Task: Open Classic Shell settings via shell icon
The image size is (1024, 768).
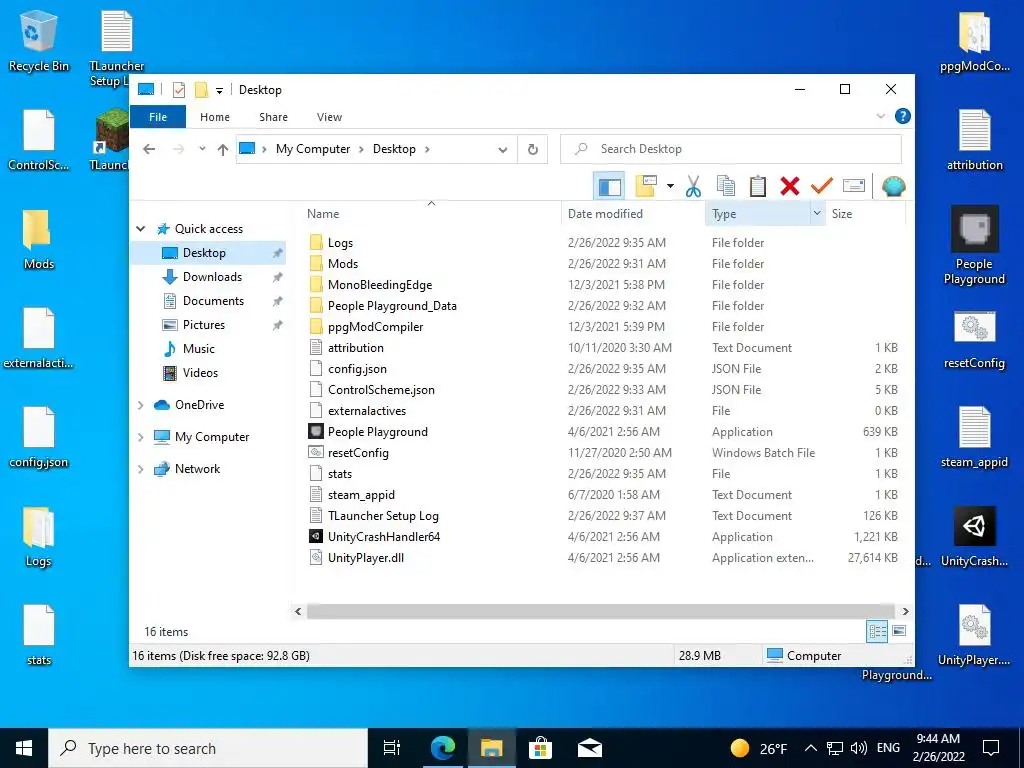Action: 893,187
